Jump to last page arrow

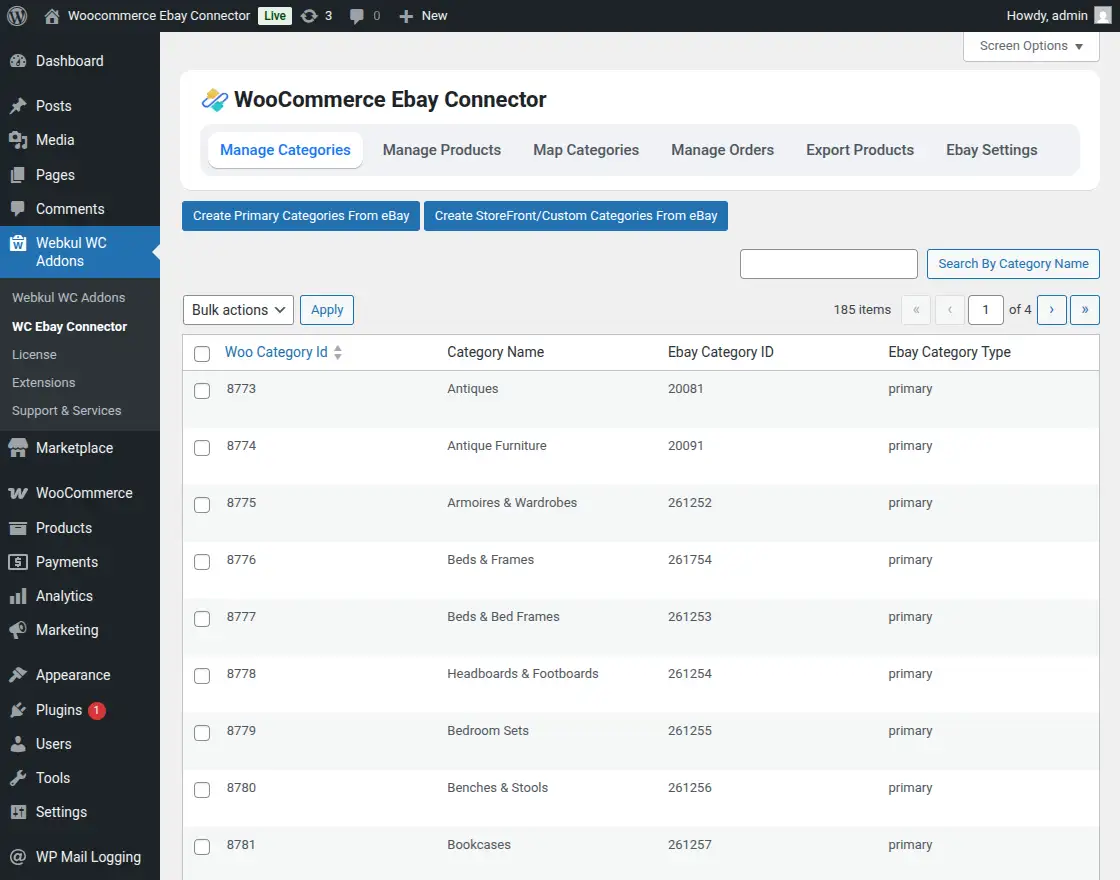[x=1084, y=310]
